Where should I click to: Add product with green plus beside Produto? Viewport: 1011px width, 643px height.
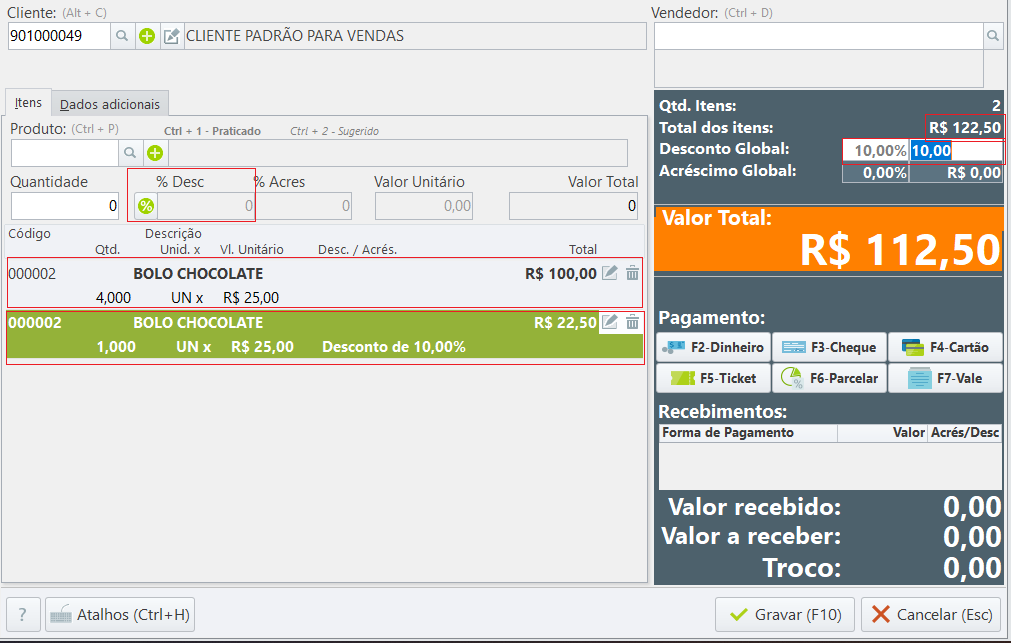pos(155,153)
